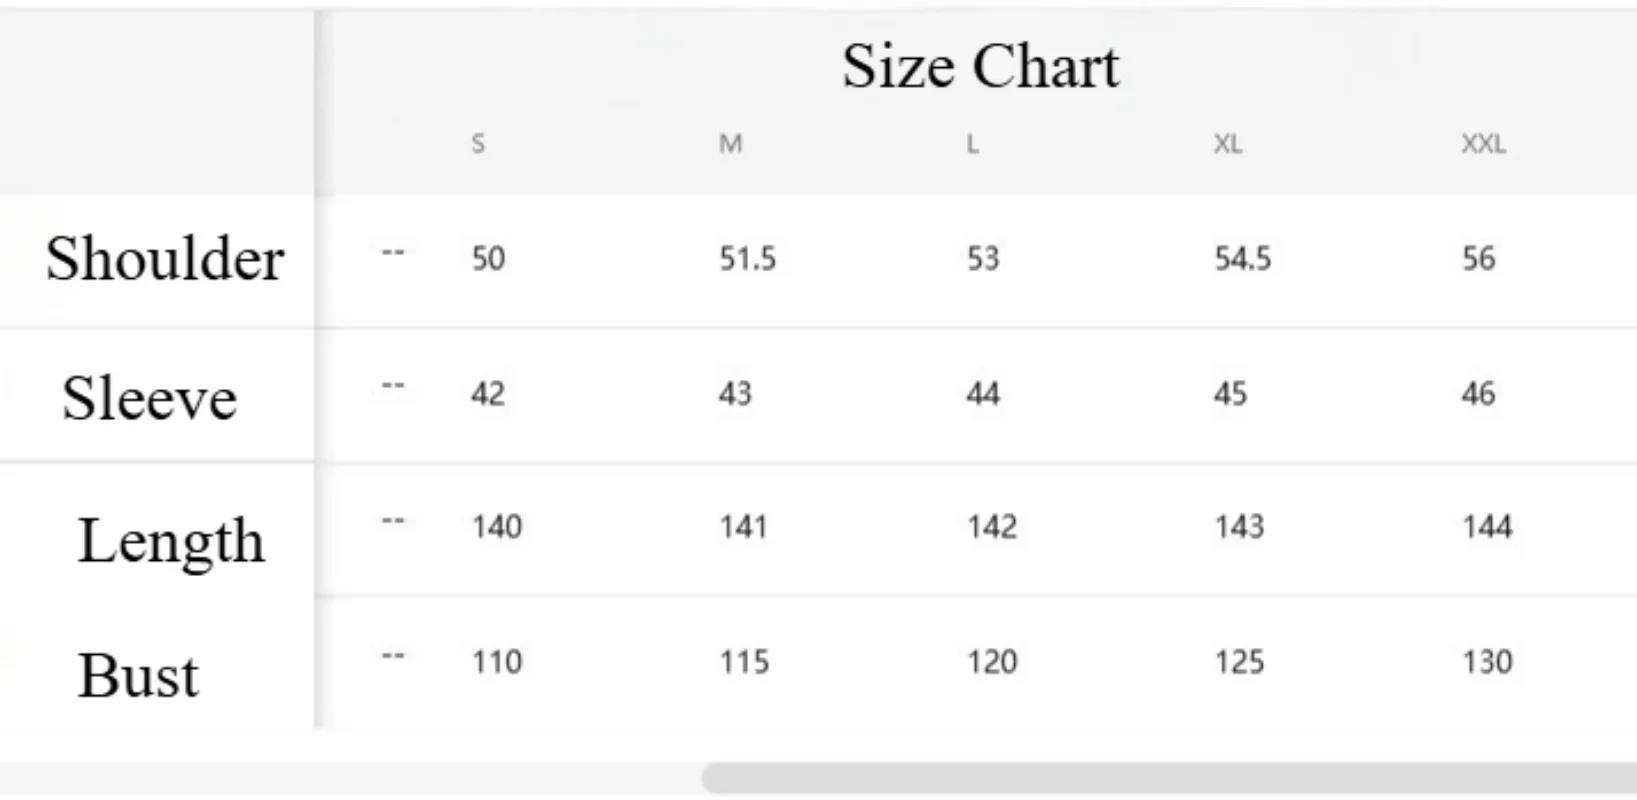
Task: Select the M size column header
Action: [x=731, y=144]
